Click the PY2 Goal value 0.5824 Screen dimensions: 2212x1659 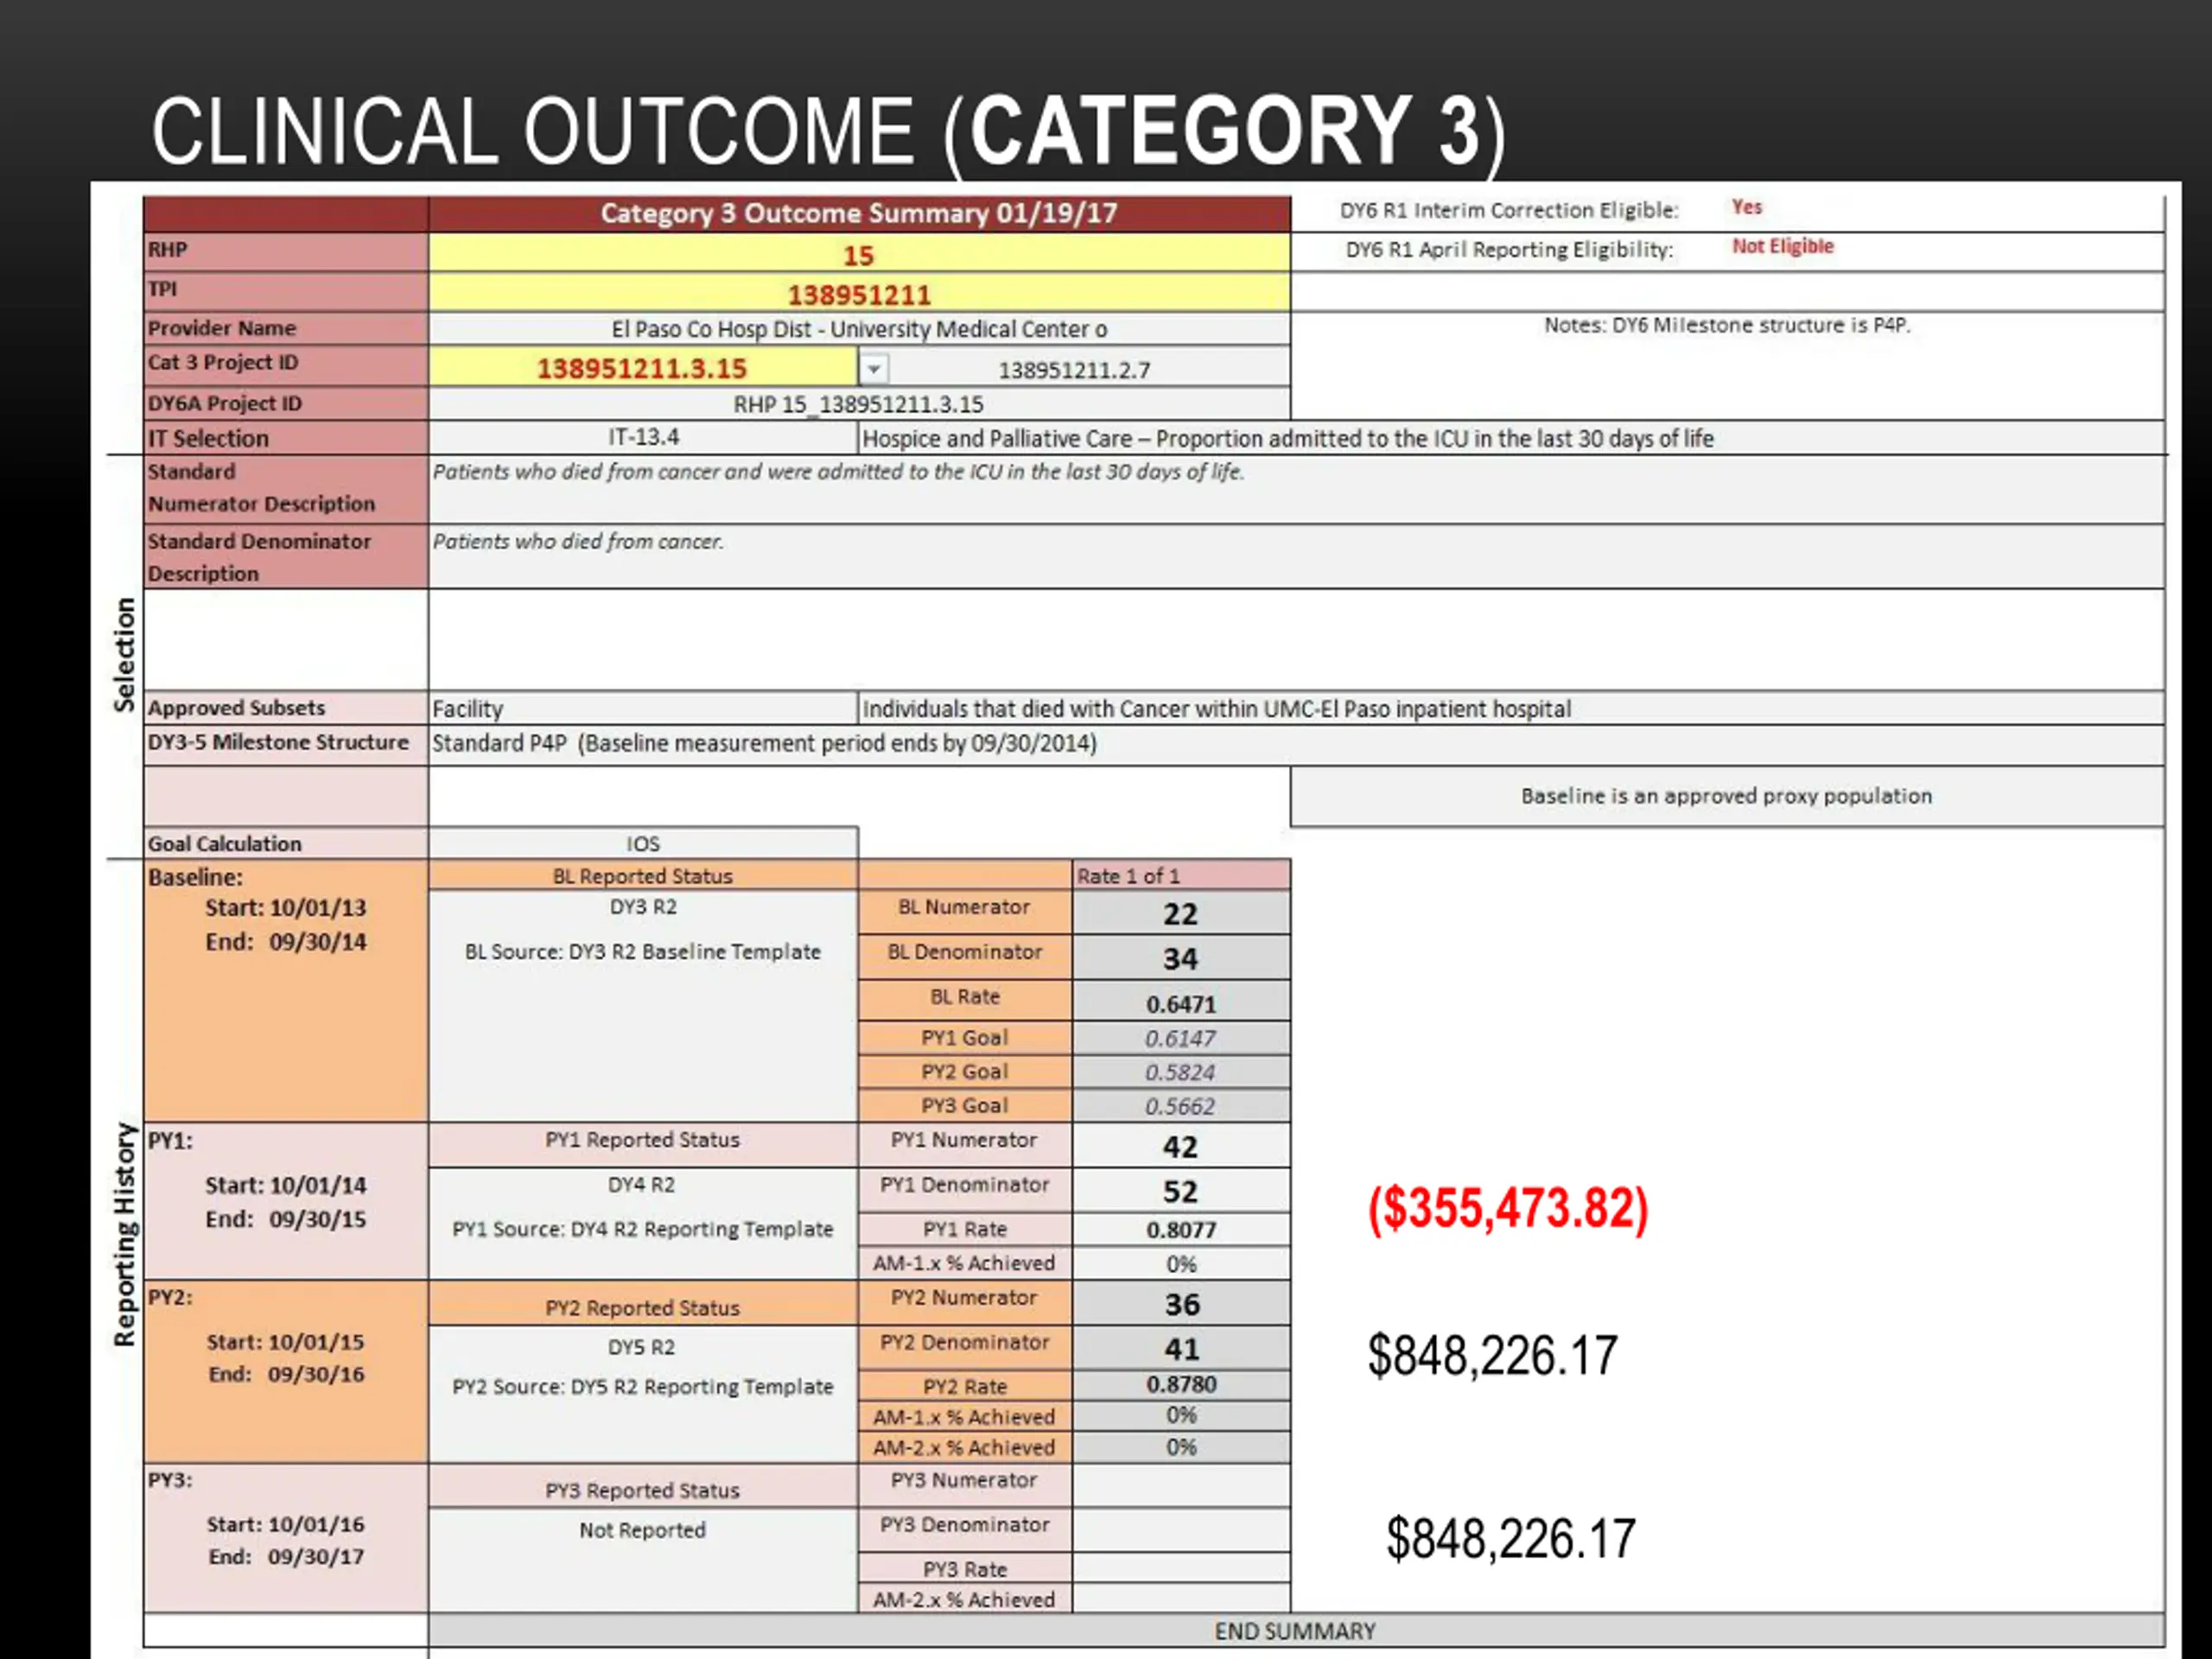point(1181,1072)
